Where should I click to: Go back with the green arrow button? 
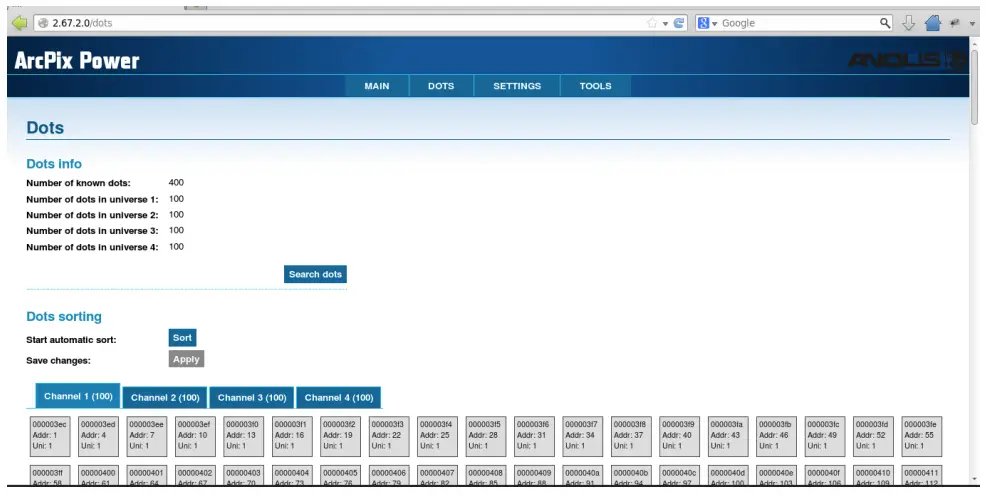(19, 23)
